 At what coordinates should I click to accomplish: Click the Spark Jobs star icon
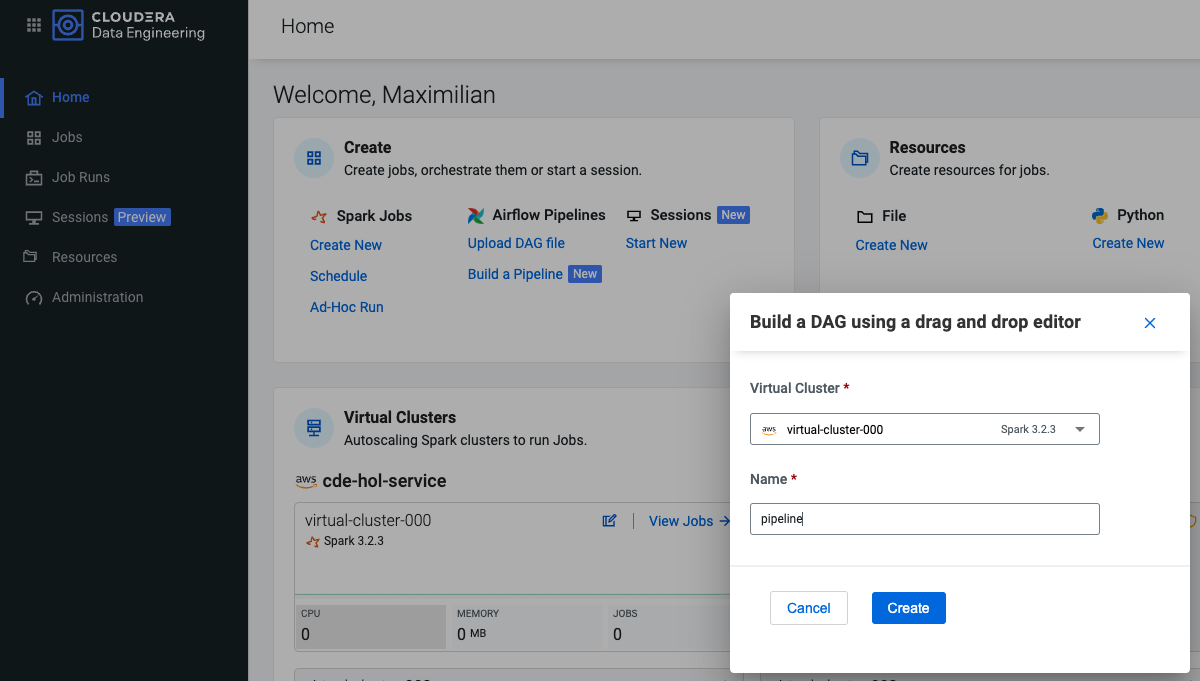(x=319, y=216)
